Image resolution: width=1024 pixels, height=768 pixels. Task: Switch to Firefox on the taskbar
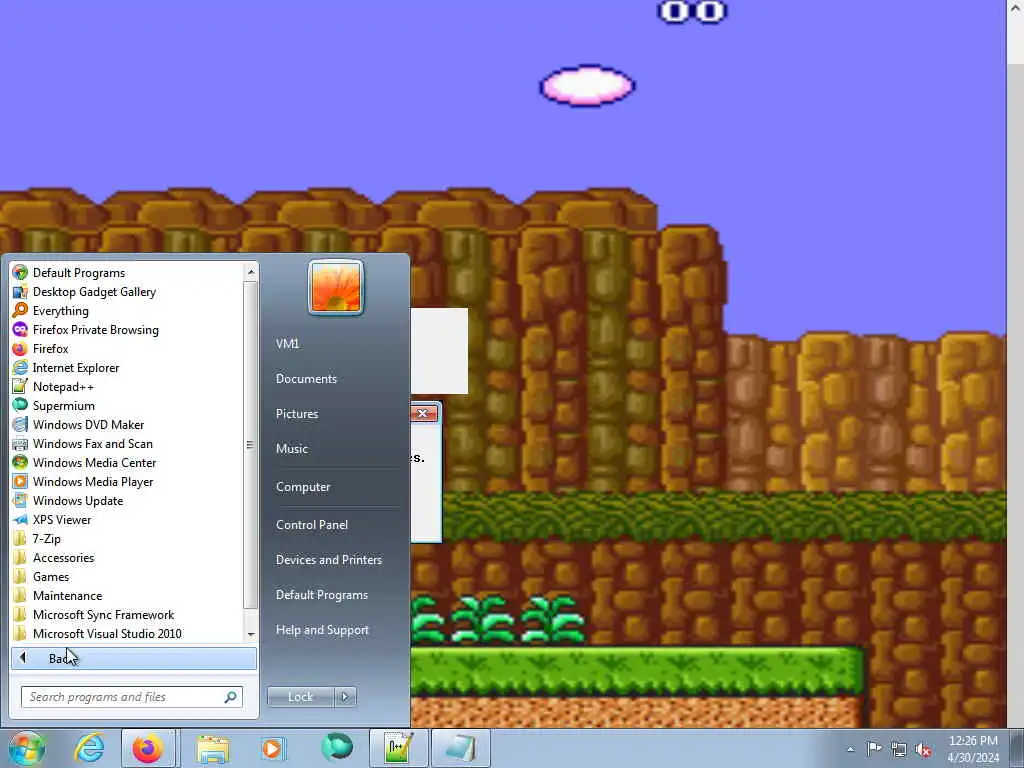pyautogui.click(x=148, y=748)
